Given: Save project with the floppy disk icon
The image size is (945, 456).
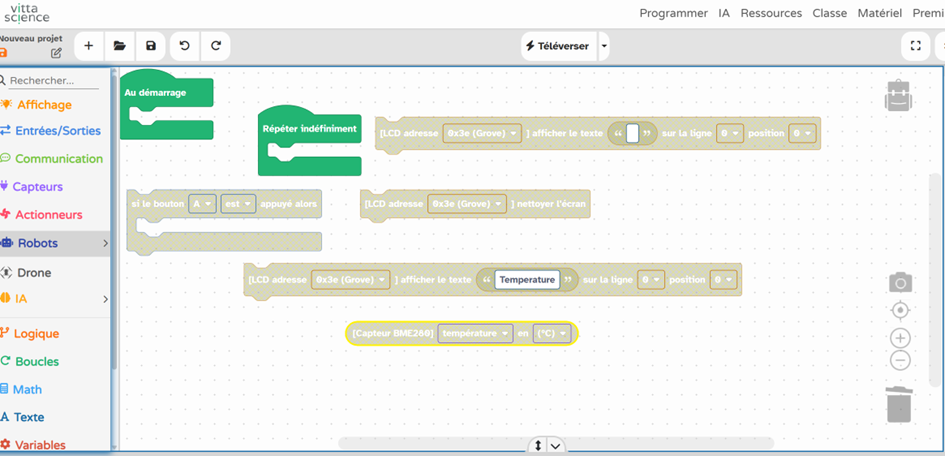Looking at the screenshot, I should 151,46.
